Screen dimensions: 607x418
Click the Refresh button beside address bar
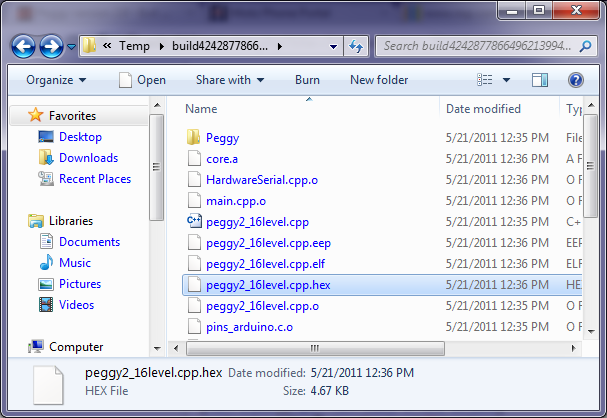coord(355,46)
